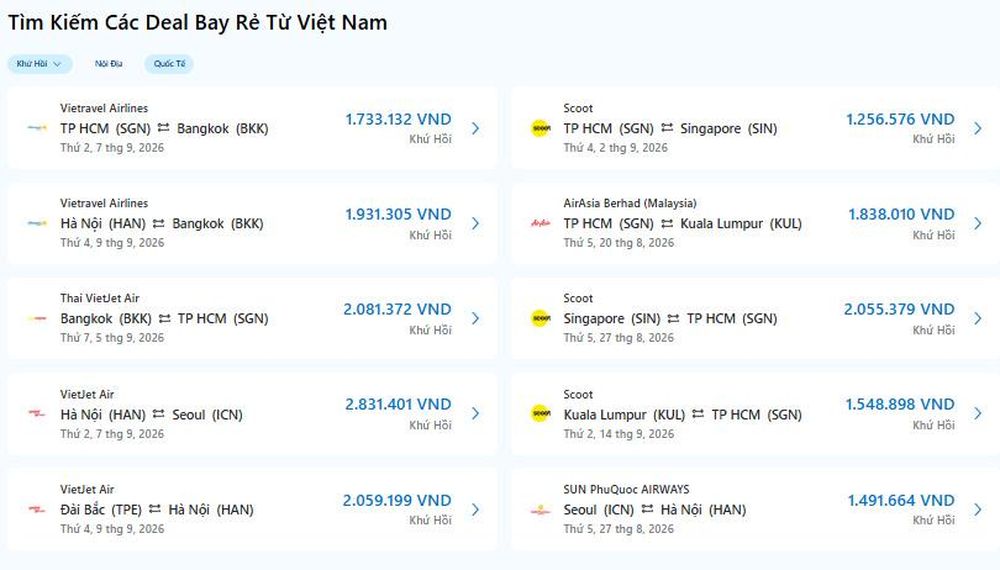Open the Khứ Hồi trip type dropdown
1000x570 pixels.
[40, 64]
